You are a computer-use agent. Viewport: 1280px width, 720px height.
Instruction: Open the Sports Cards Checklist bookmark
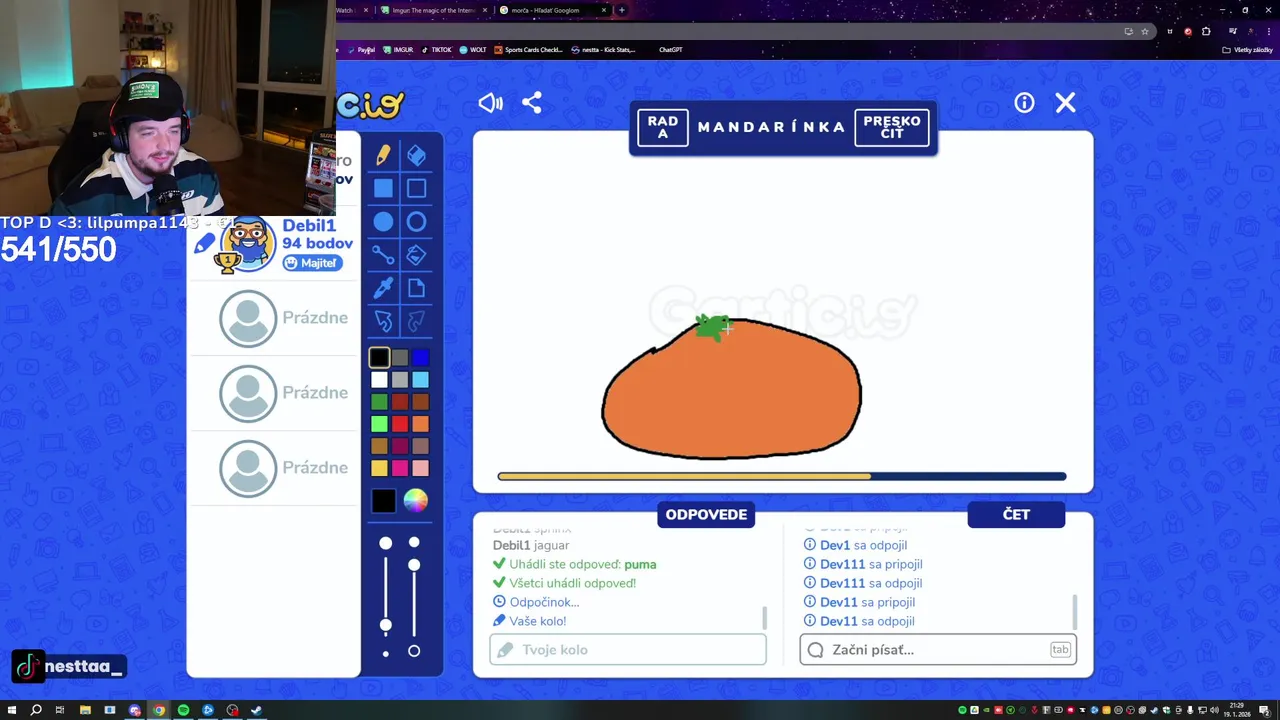[529, 49]
